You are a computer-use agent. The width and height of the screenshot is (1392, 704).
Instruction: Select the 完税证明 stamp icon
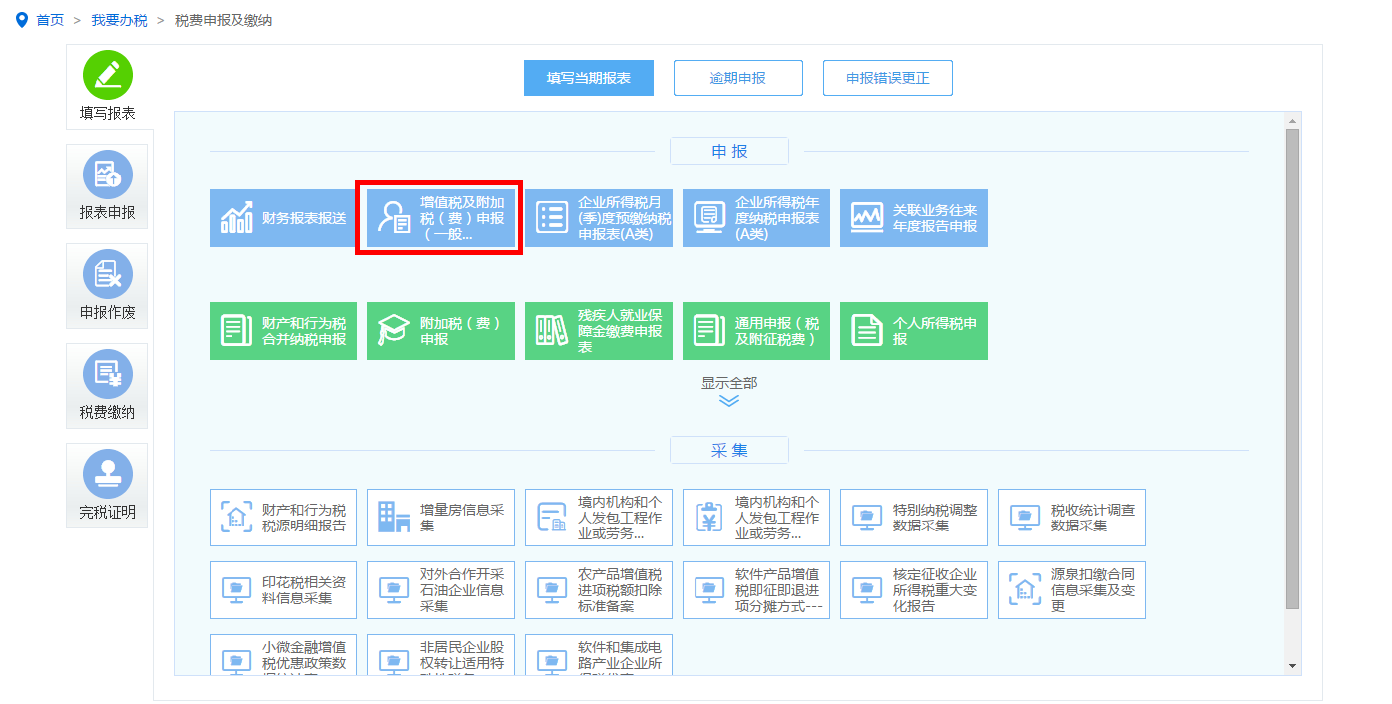click(107, 485)
